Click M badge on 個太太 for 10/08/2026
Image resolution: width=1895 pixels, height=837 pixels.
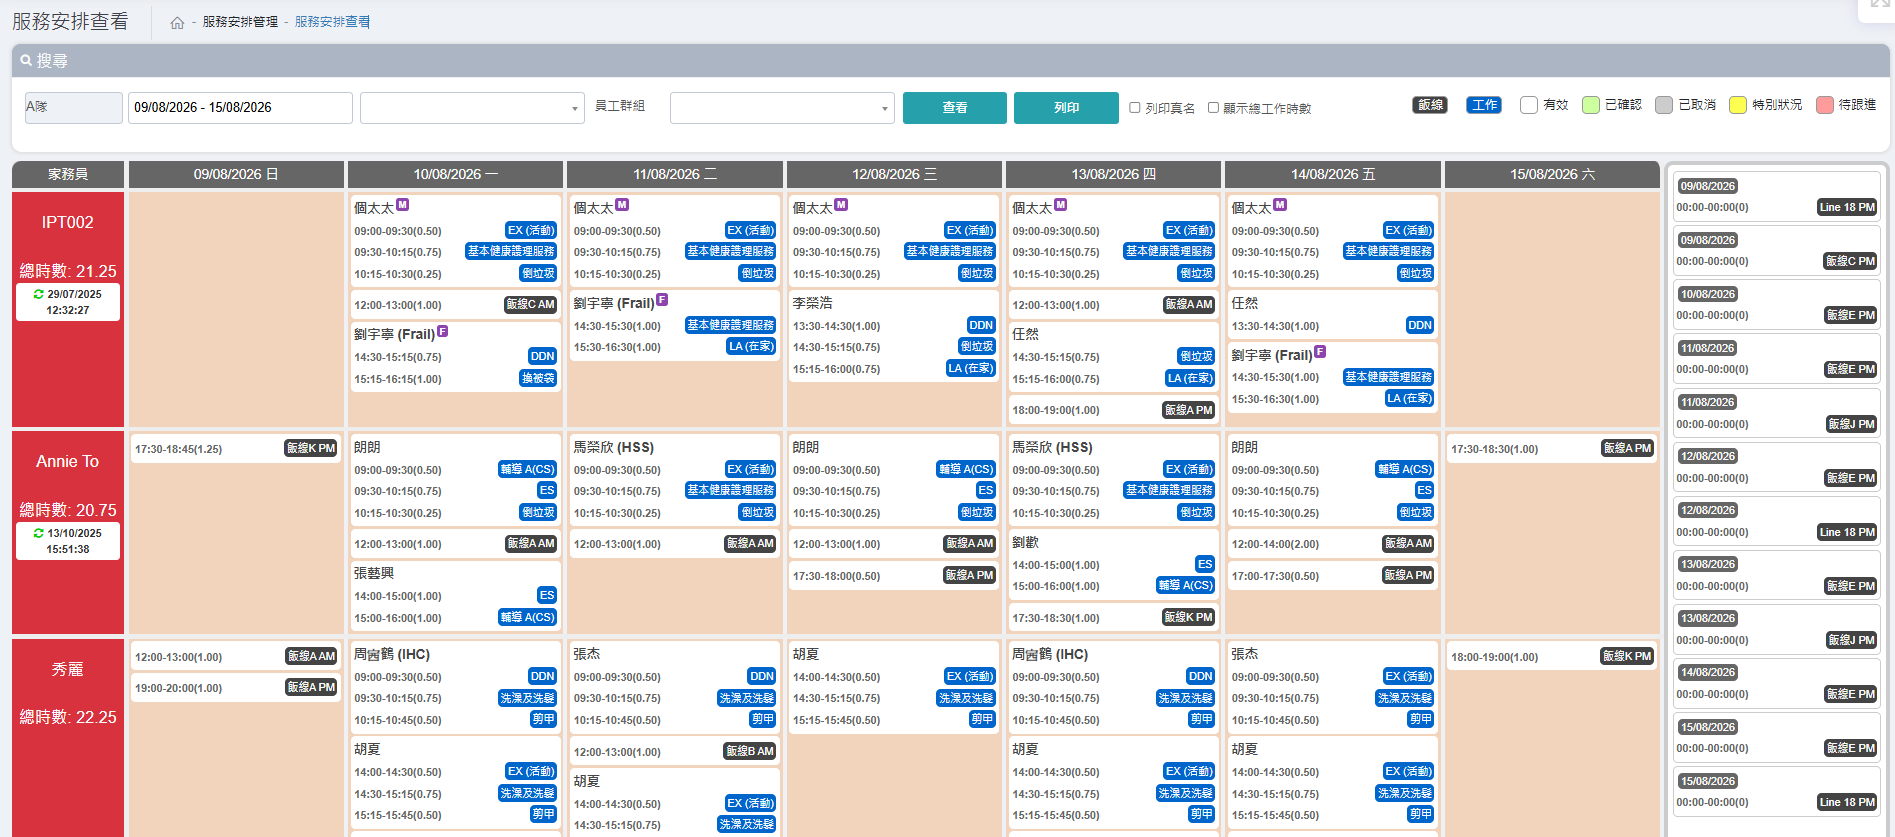(x=403, y=204)
